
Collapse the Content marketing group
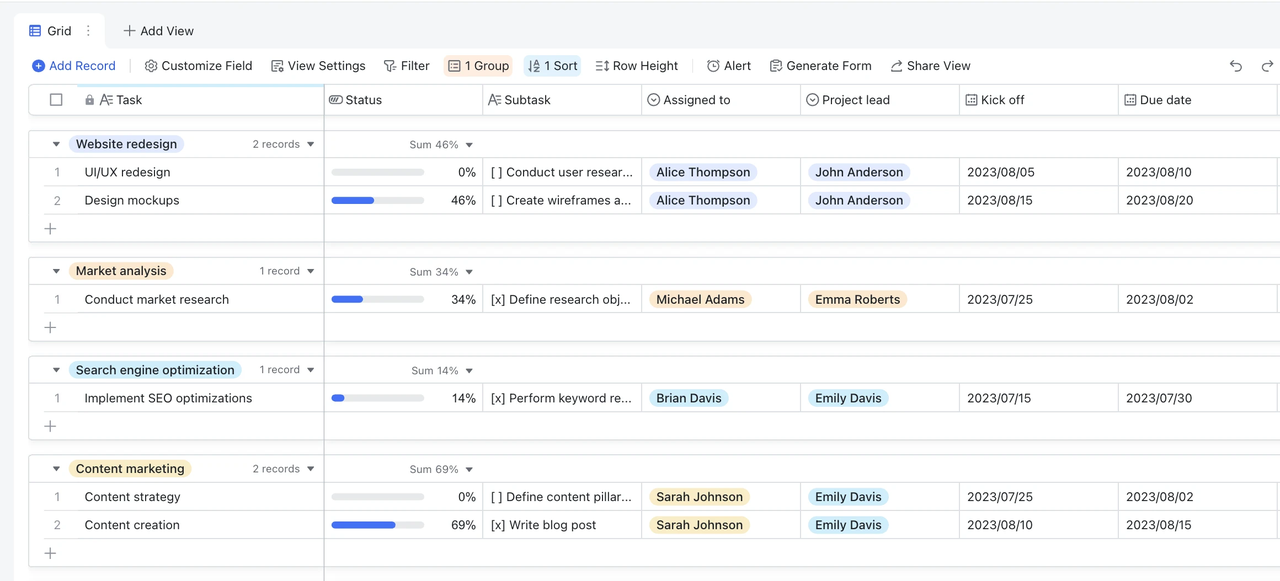[56, 469]
